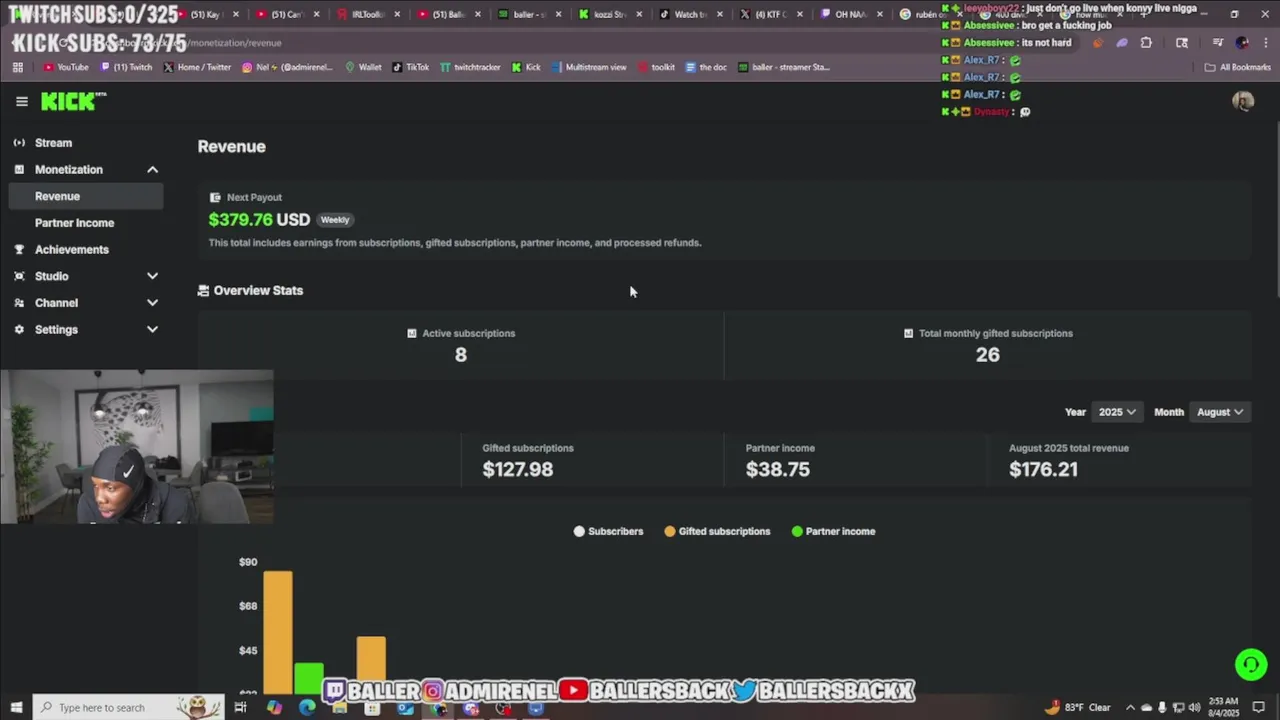Toggle the Gifted subscriptions legend series
The image size is (1280, 720).
pos(717,531)
